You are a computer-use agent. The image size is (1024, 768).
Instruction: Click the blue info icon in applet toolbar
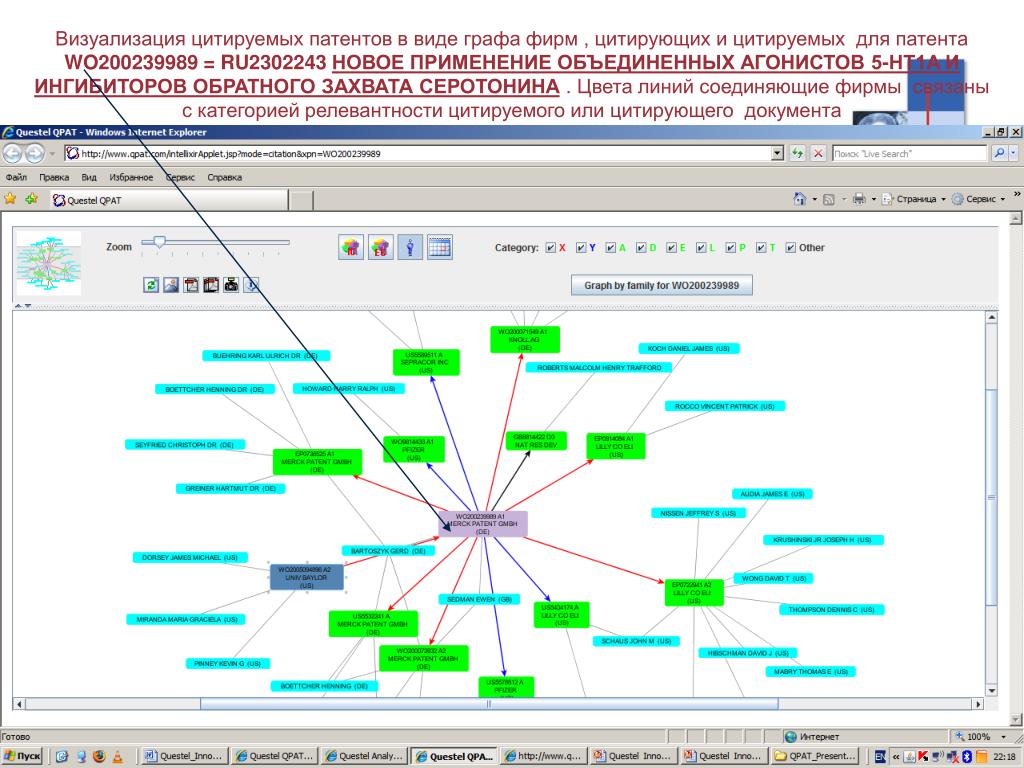click(251, 285)
